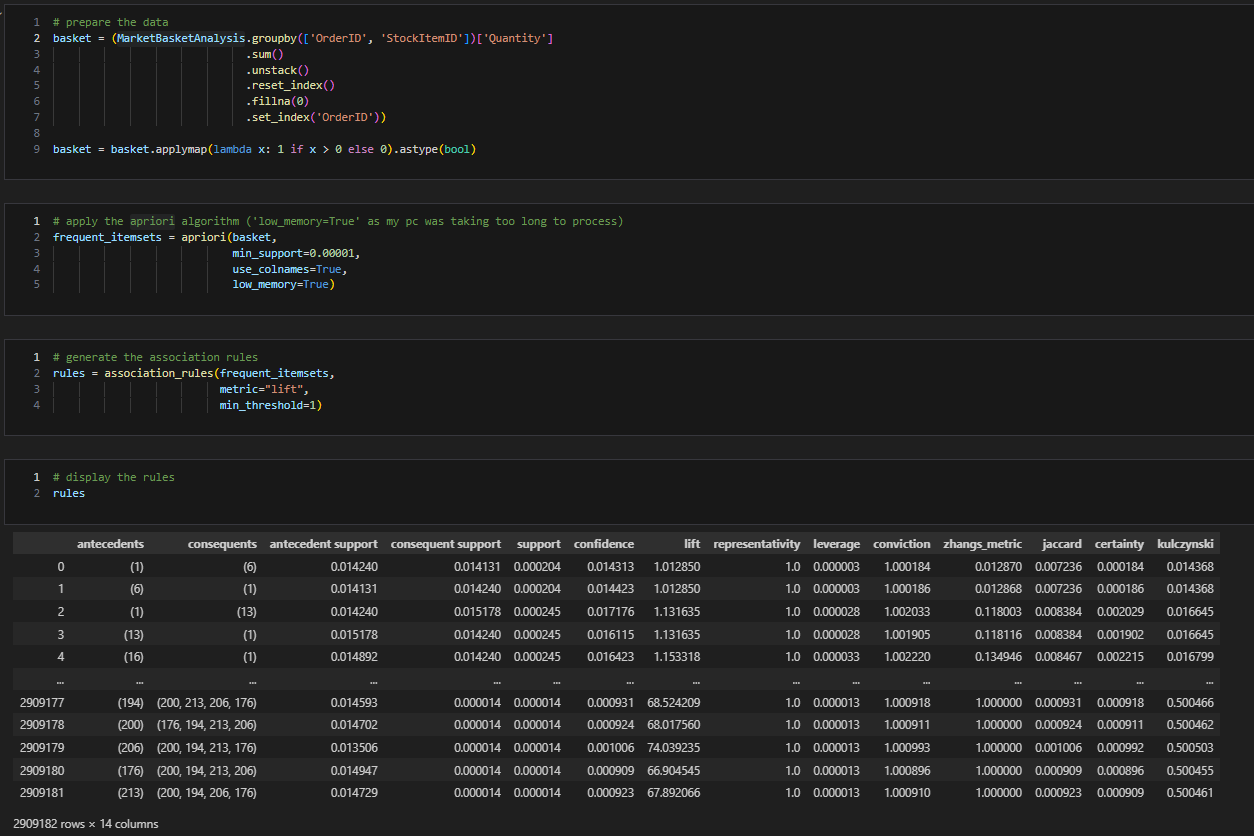Image resolution: width=1254 pixels, height=836 pixels.
Task: Click the zhangs_metric value 0.012870
Action: click(999, 566)
